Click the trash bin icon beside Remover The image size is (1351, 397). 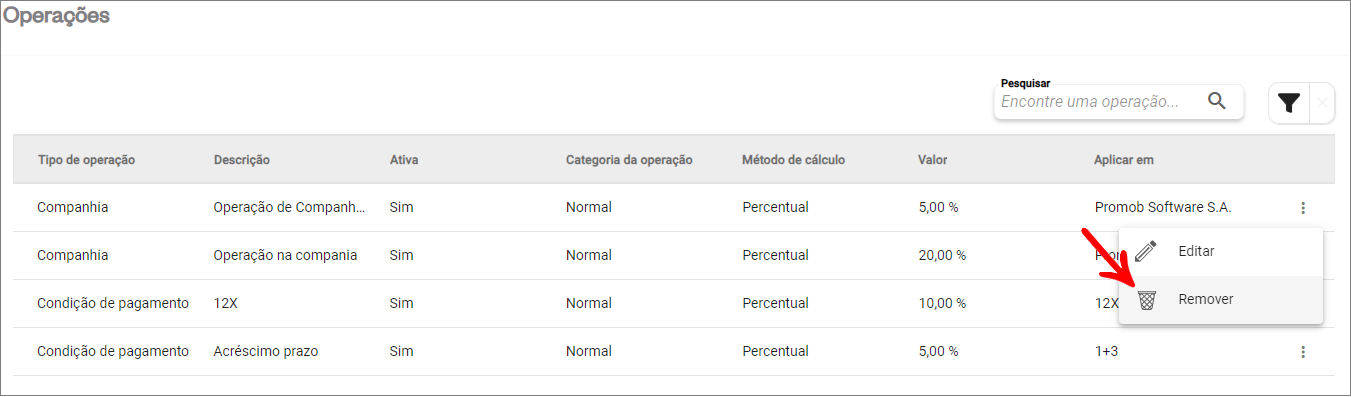coord(1146,299)
